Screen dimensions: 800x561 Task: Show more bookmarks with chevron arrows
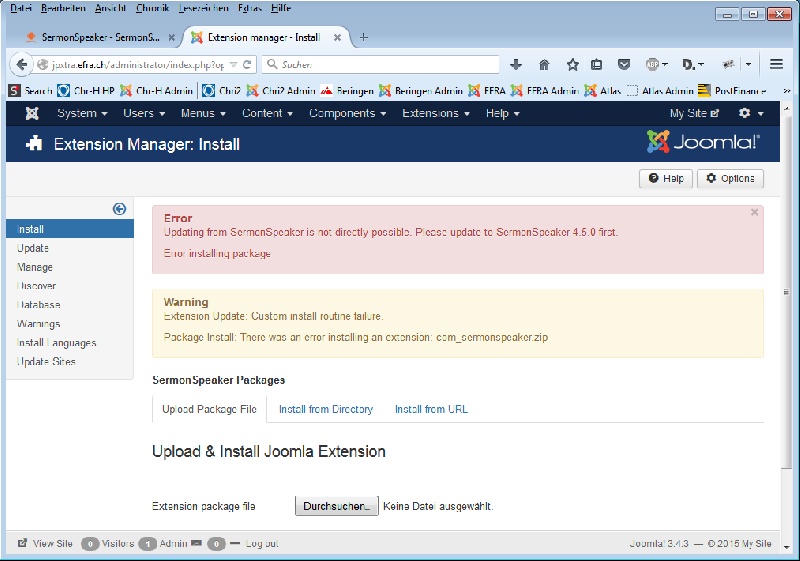click(787, 91)
